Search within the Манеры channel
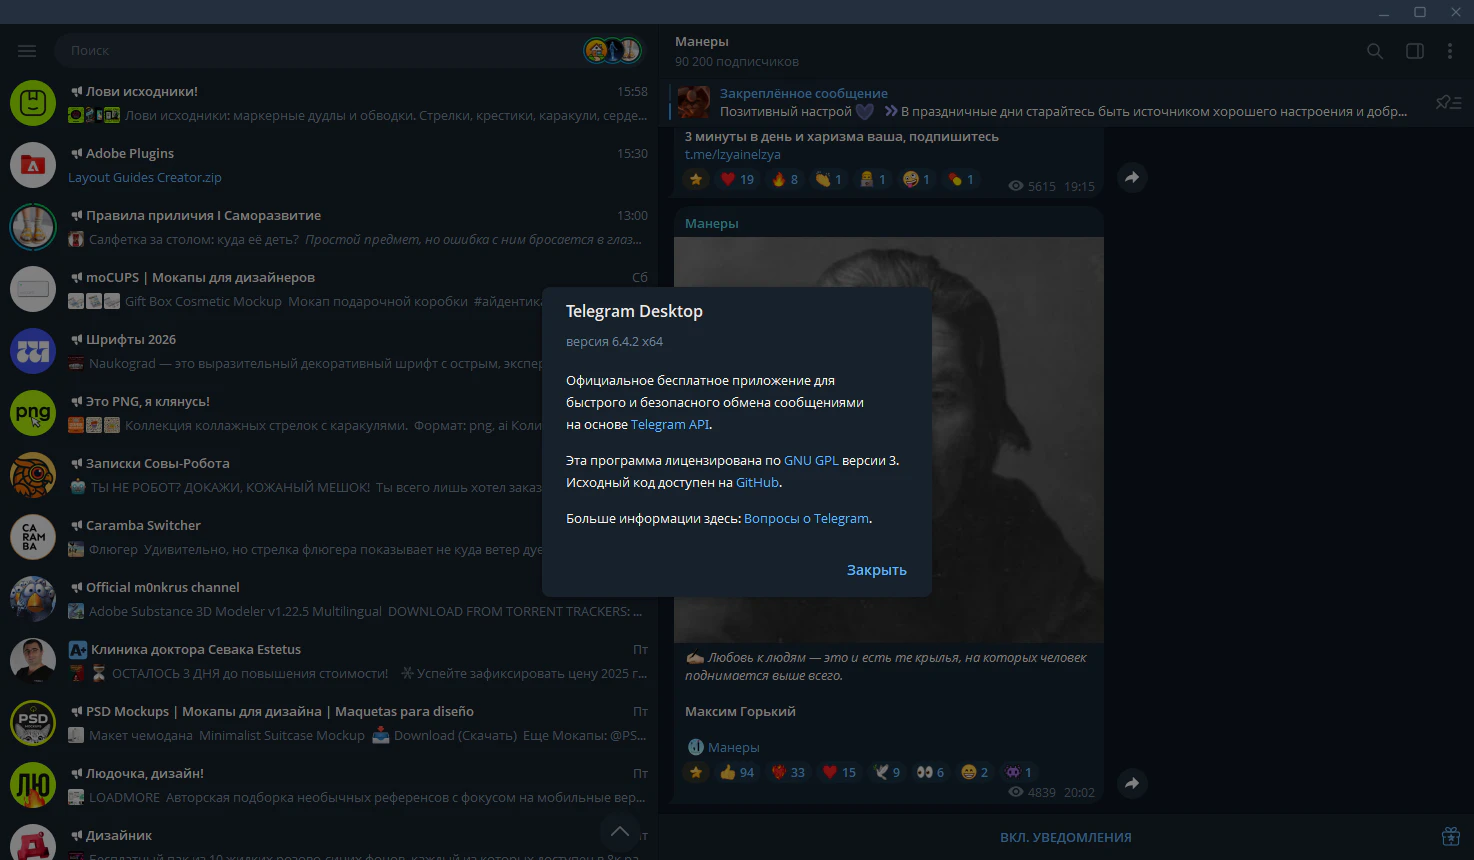The height and width of the screenshot is (860, 1474). coord(1375,51)
